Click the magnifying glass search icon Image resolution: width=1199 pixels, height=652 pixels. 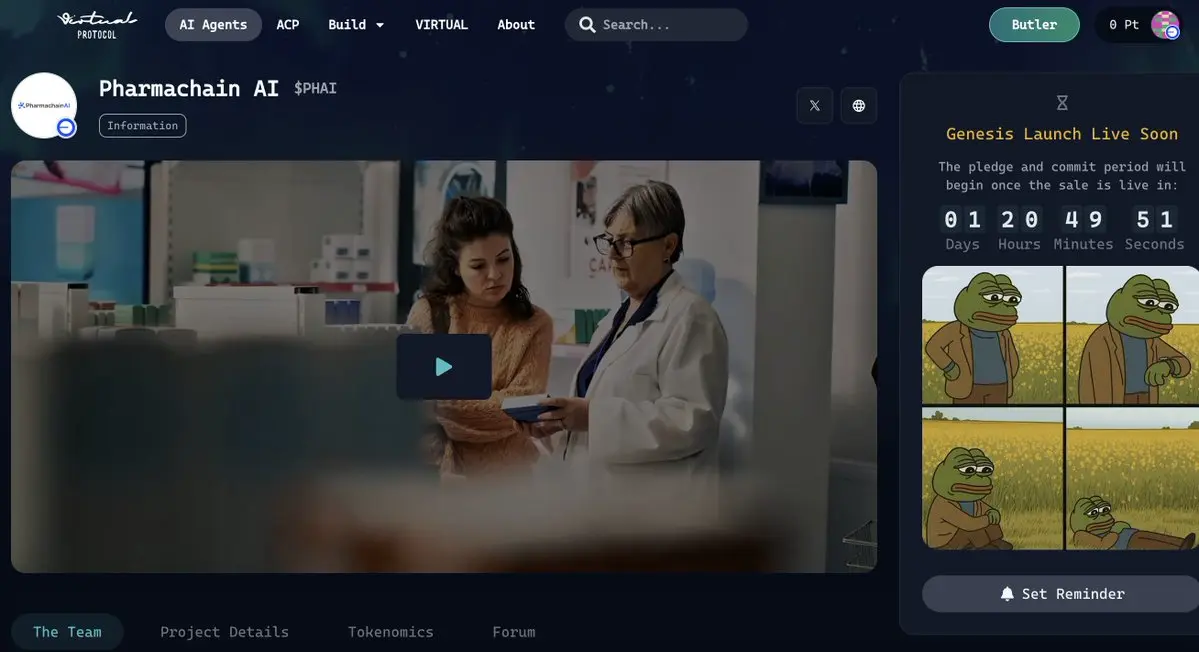[587, 25]
